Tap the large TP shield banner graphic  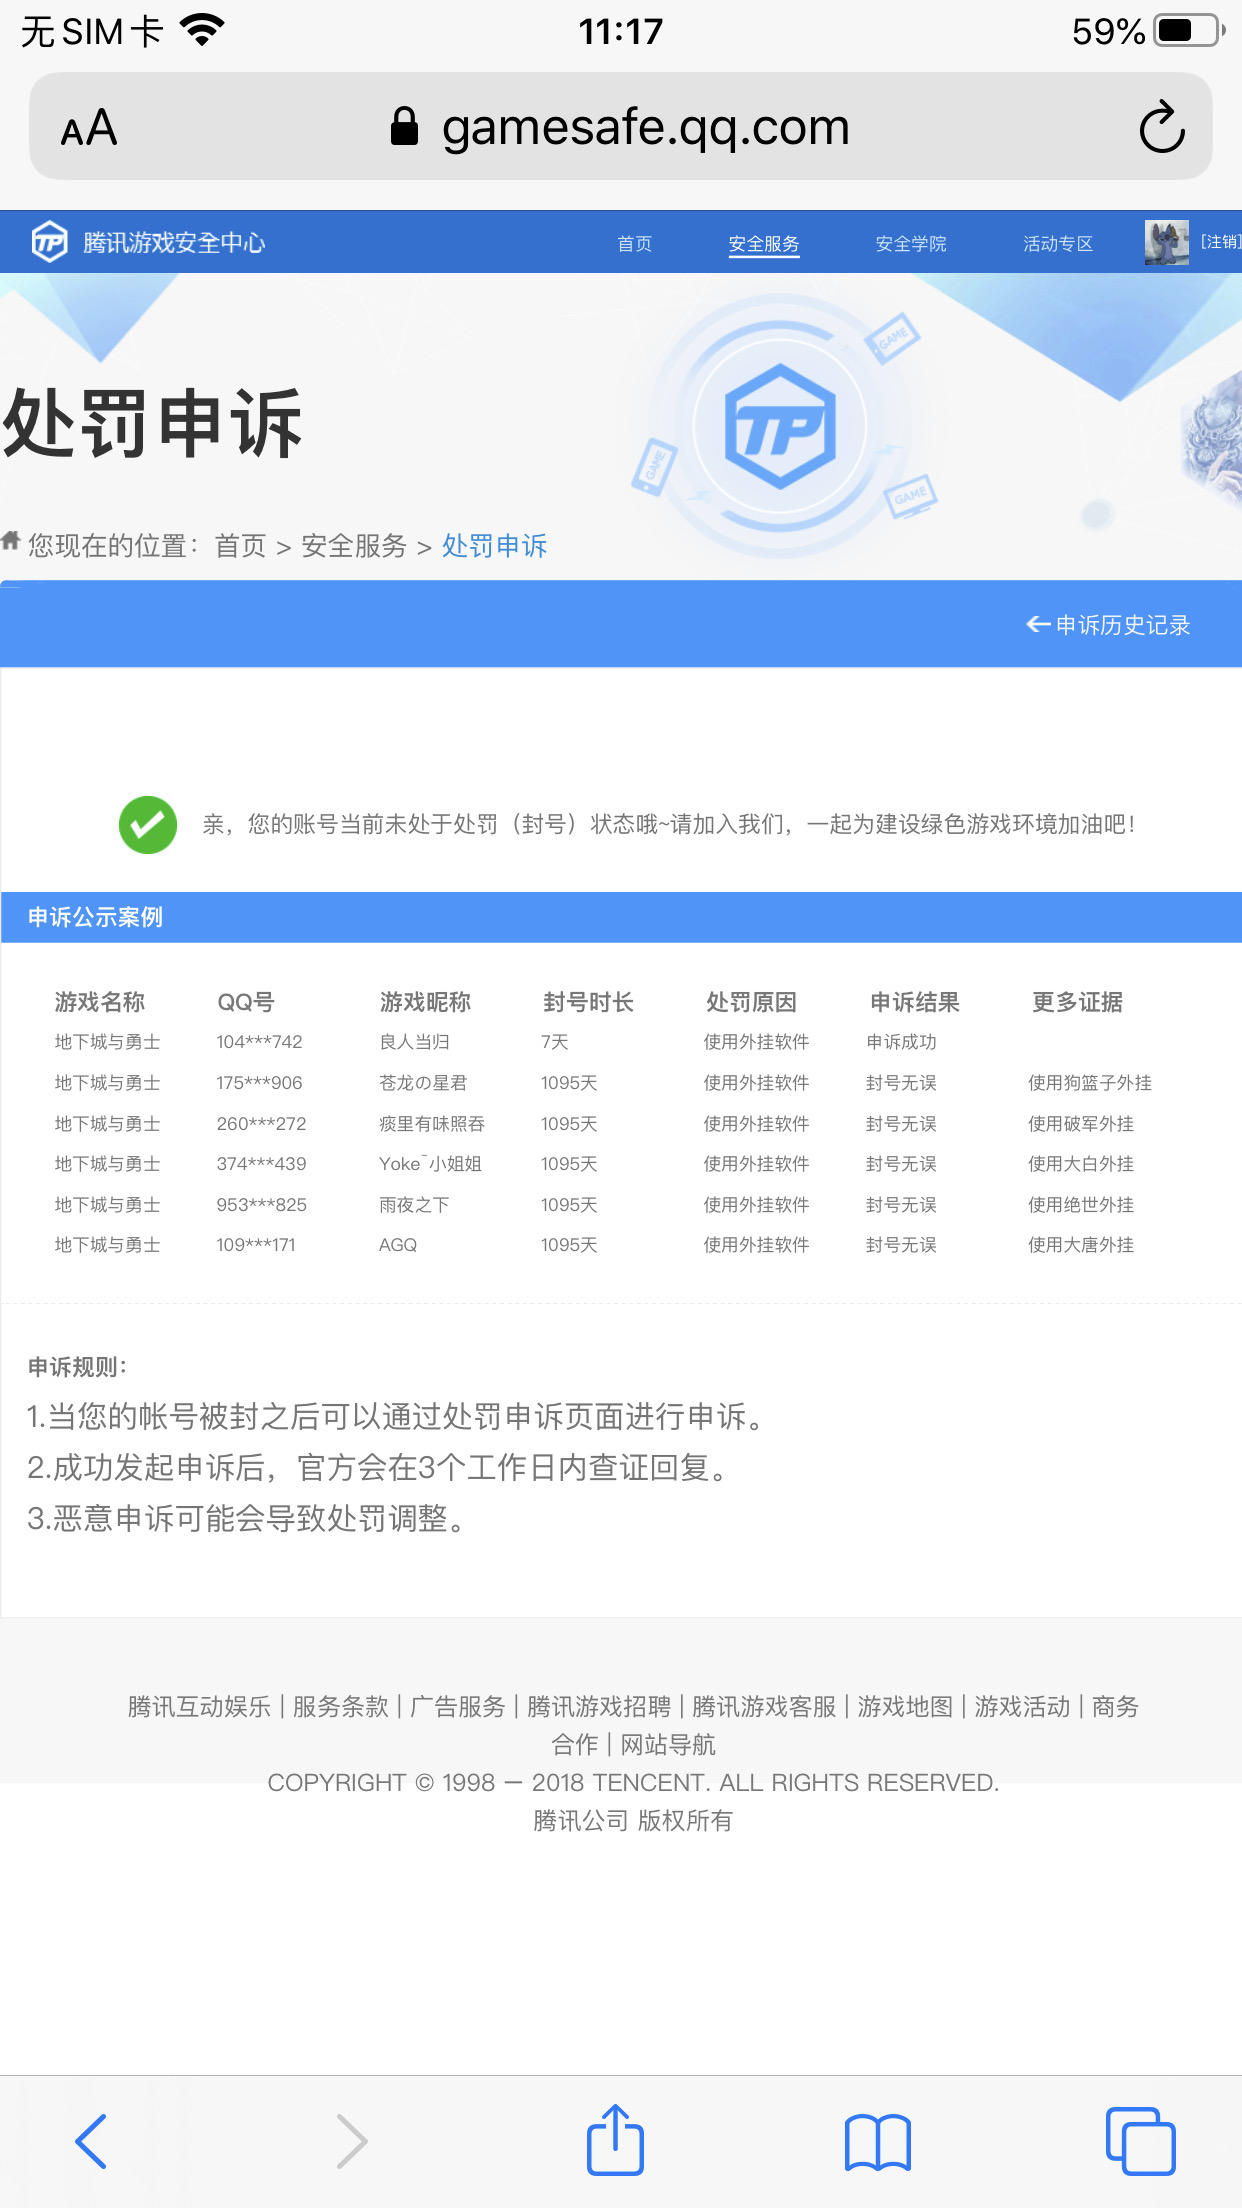[780, 427]
